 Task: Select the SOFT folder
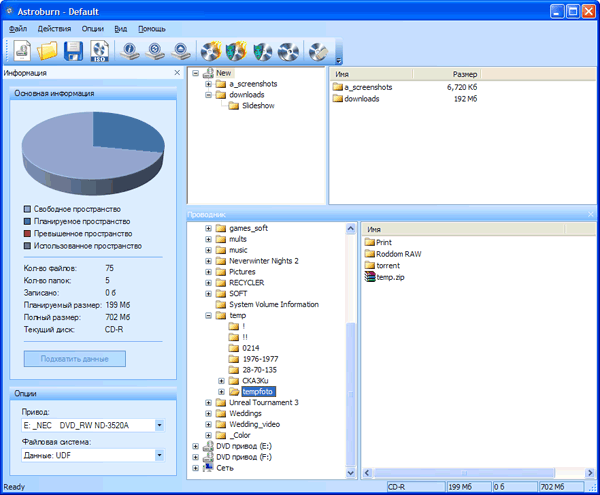pyautogui.click(x=238, y=294)
